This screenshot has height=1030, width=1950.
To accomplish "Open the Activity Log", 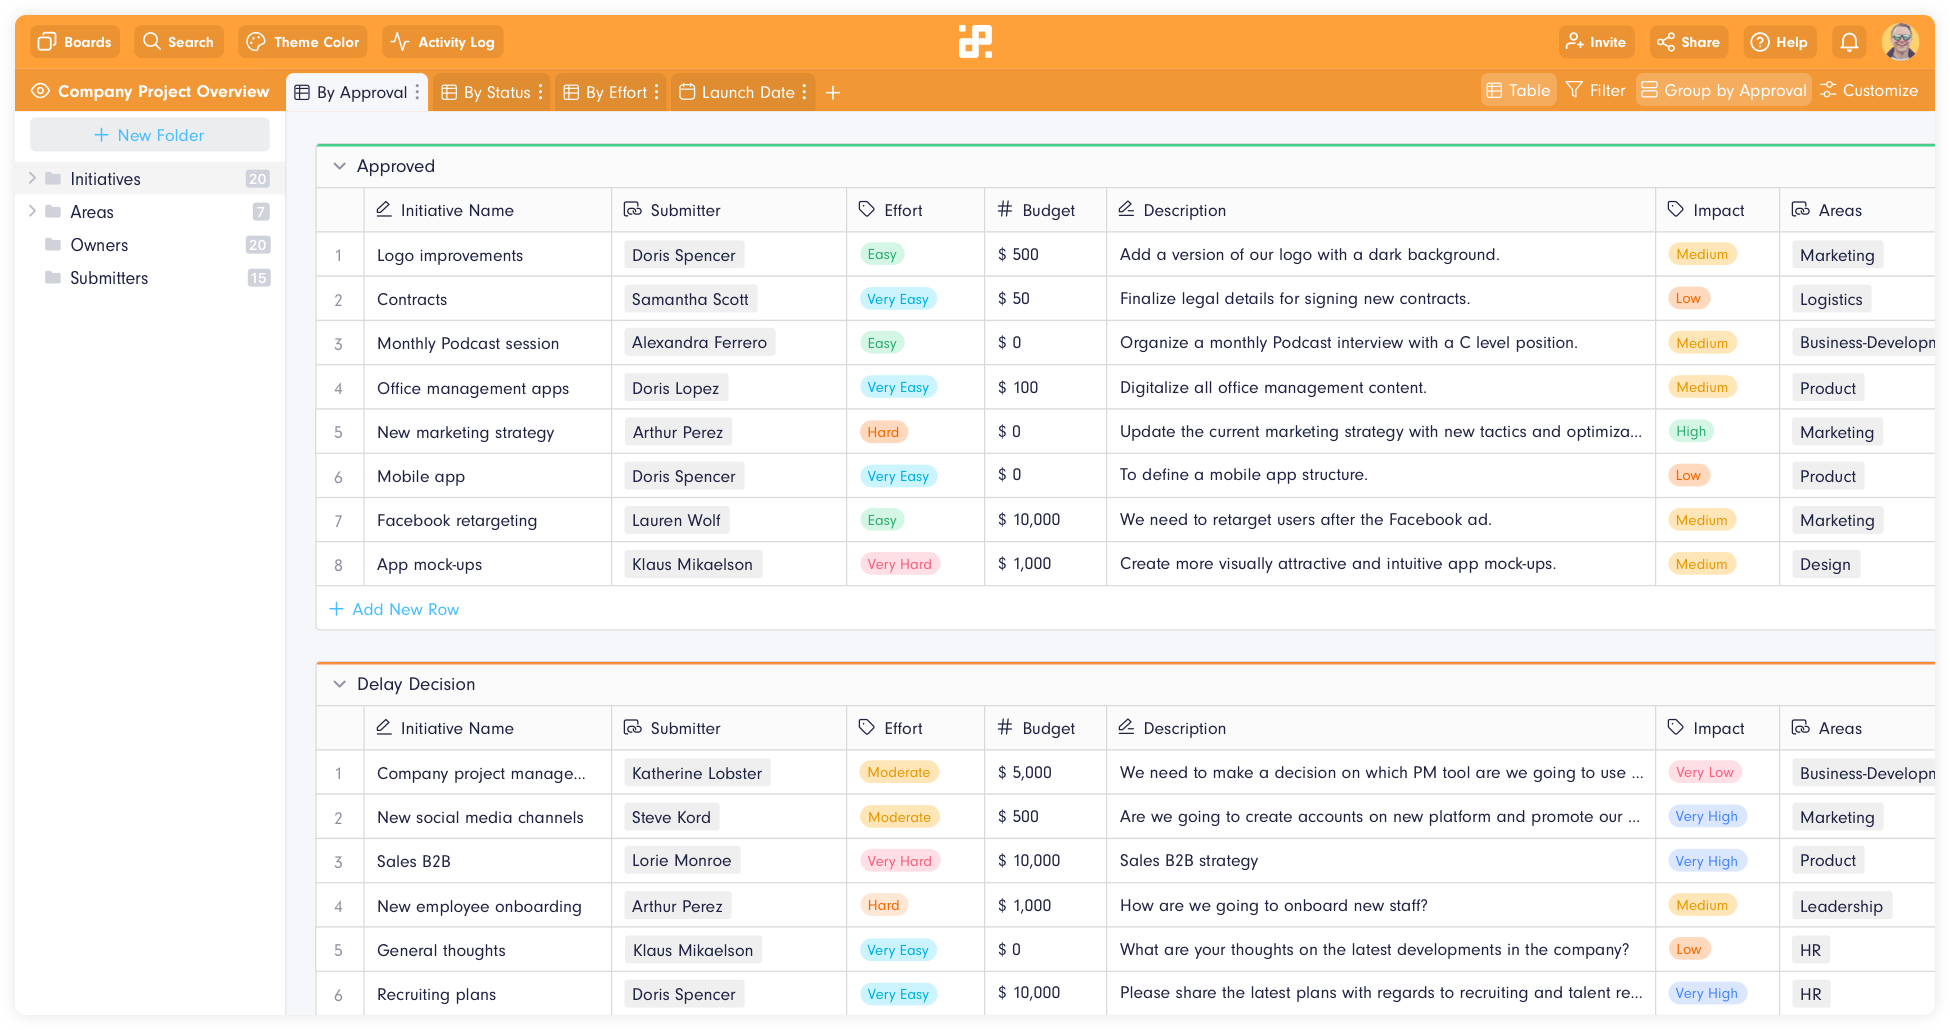I will 443,42.
